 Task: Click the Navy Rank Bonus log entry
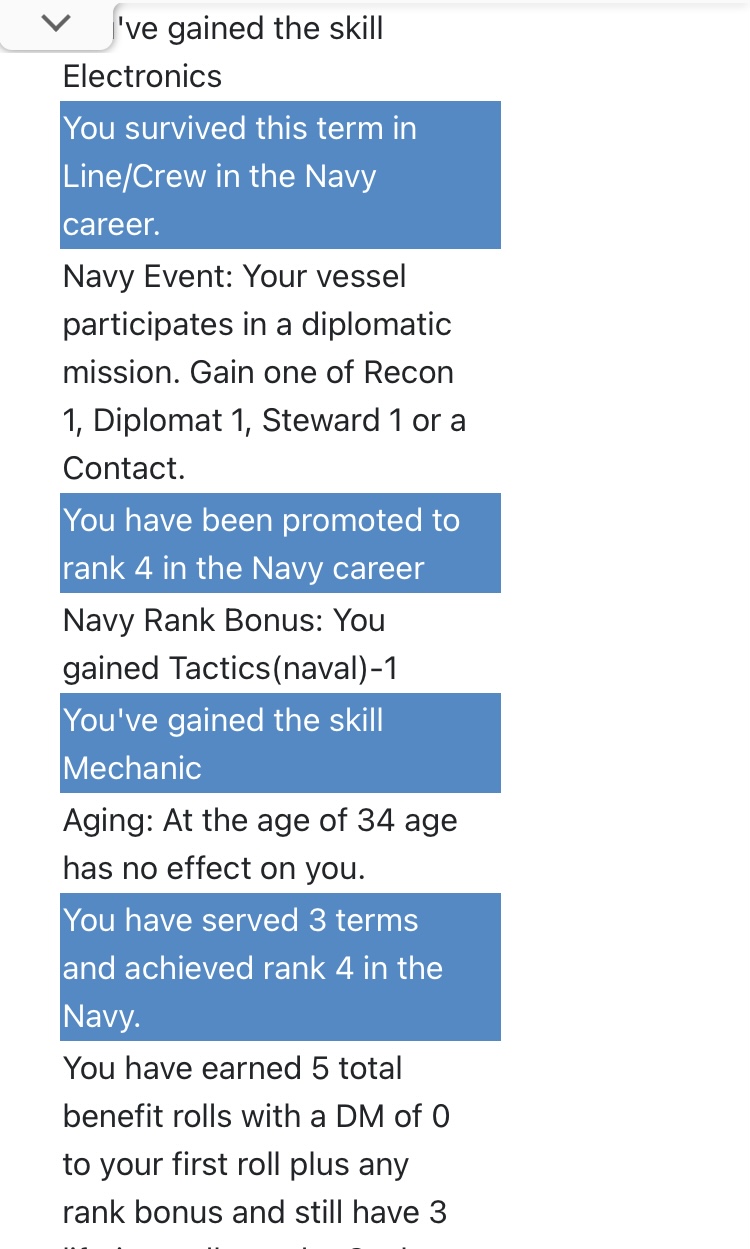click(230, 644)
